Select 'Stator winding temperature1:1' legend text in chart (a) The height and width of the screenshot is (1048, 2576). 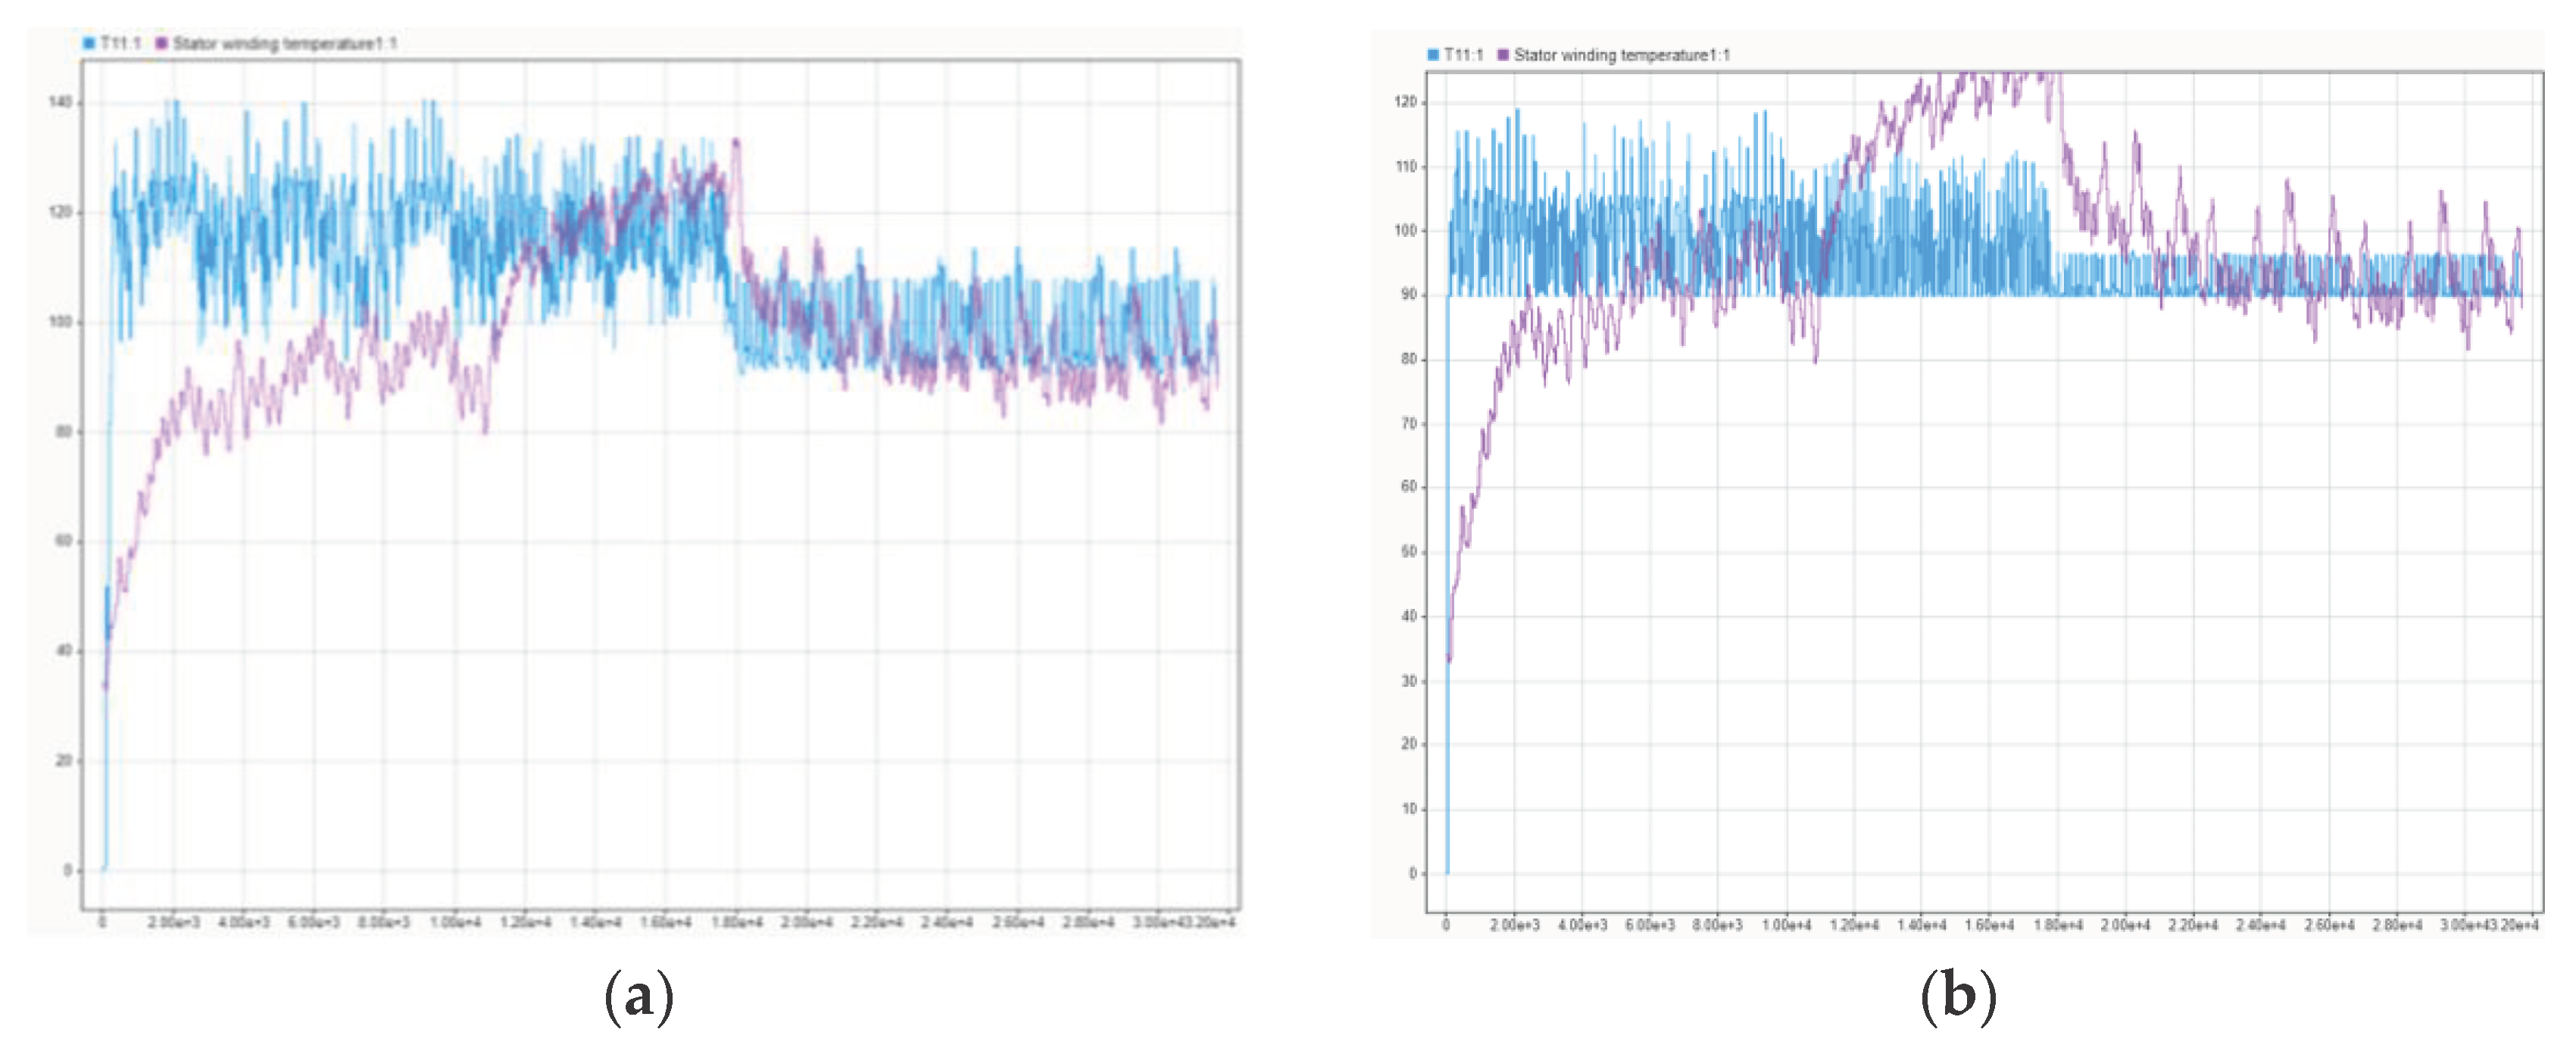[285, 43]
